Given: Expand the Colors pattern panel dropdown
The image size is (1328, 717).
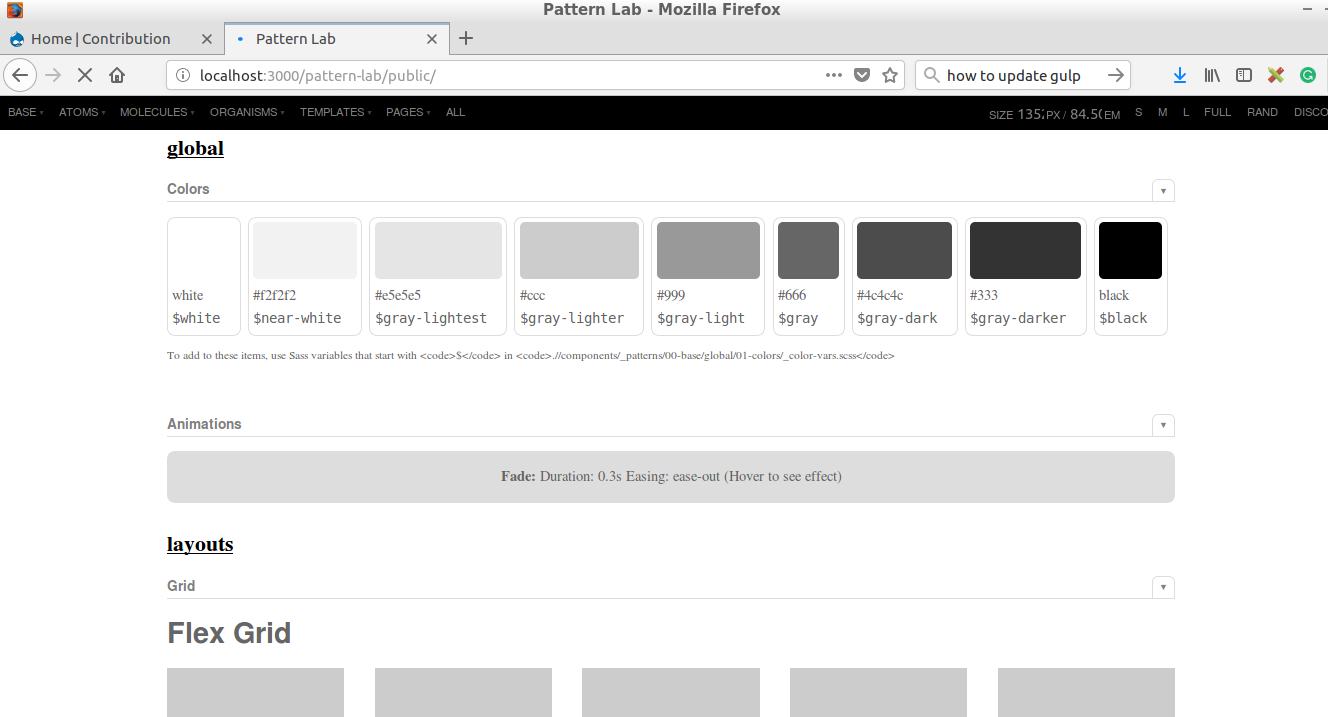Looking at the screenshot, I should point(1162,190).
